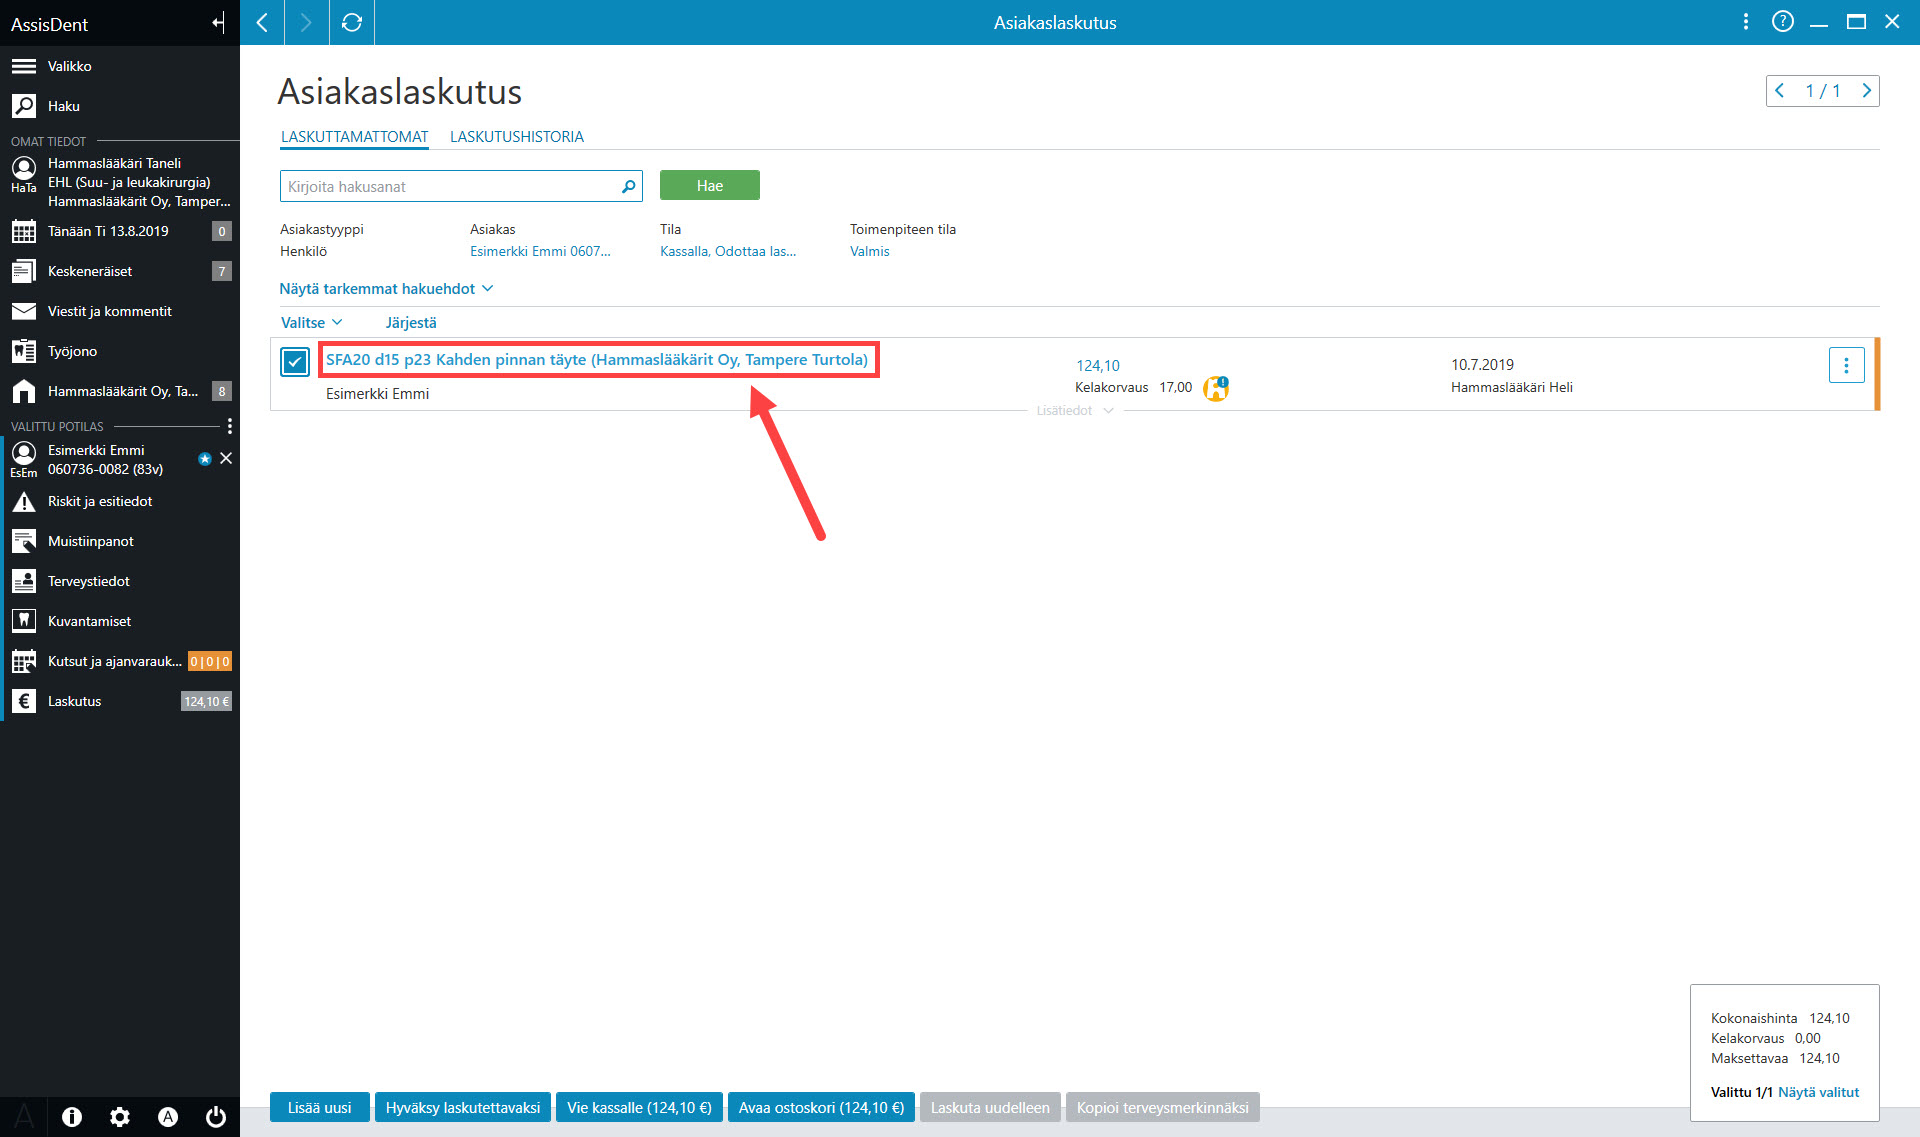Open settings gear in bottom bar

pyautogui.click(x=120, y=1117)
